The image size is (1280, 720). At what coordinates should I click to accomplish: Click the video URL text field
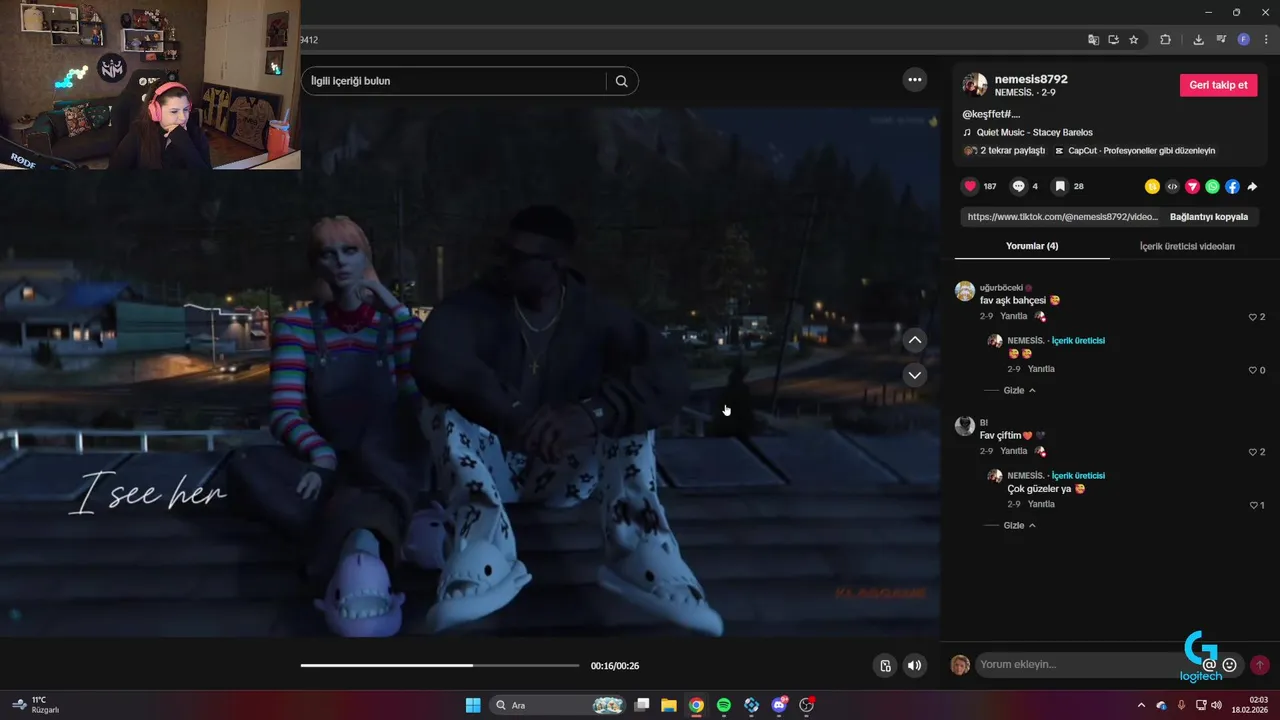click(x=1062, y=216)
